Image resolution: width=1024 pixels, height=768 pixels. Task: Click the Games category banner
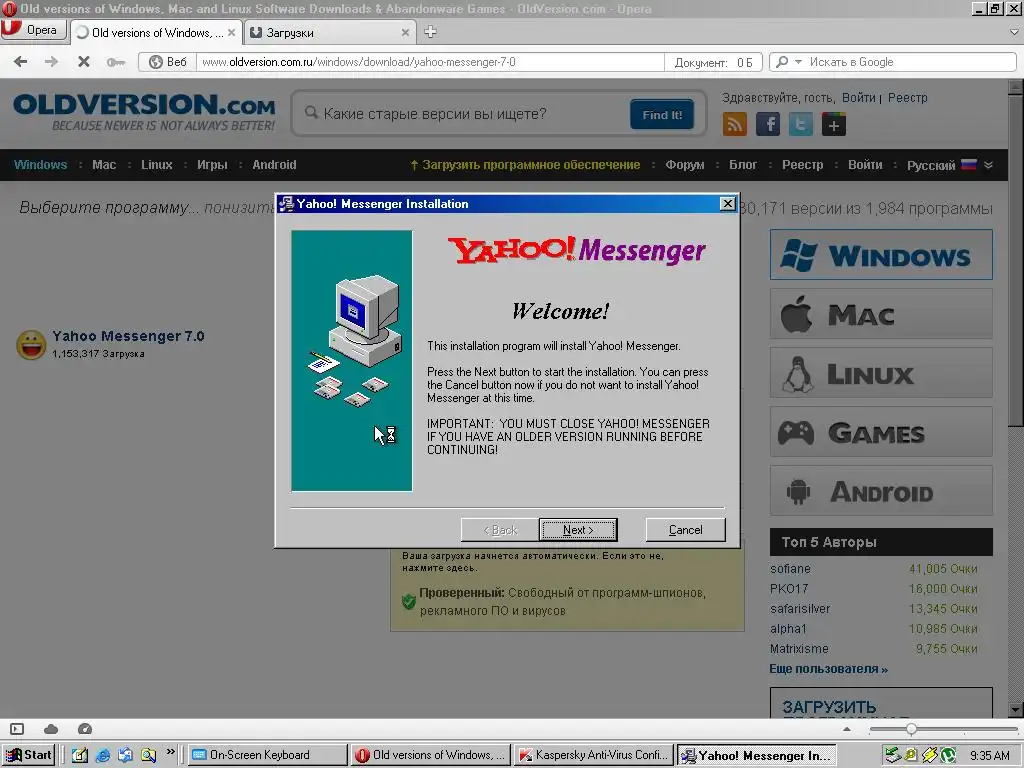point(881,432)
